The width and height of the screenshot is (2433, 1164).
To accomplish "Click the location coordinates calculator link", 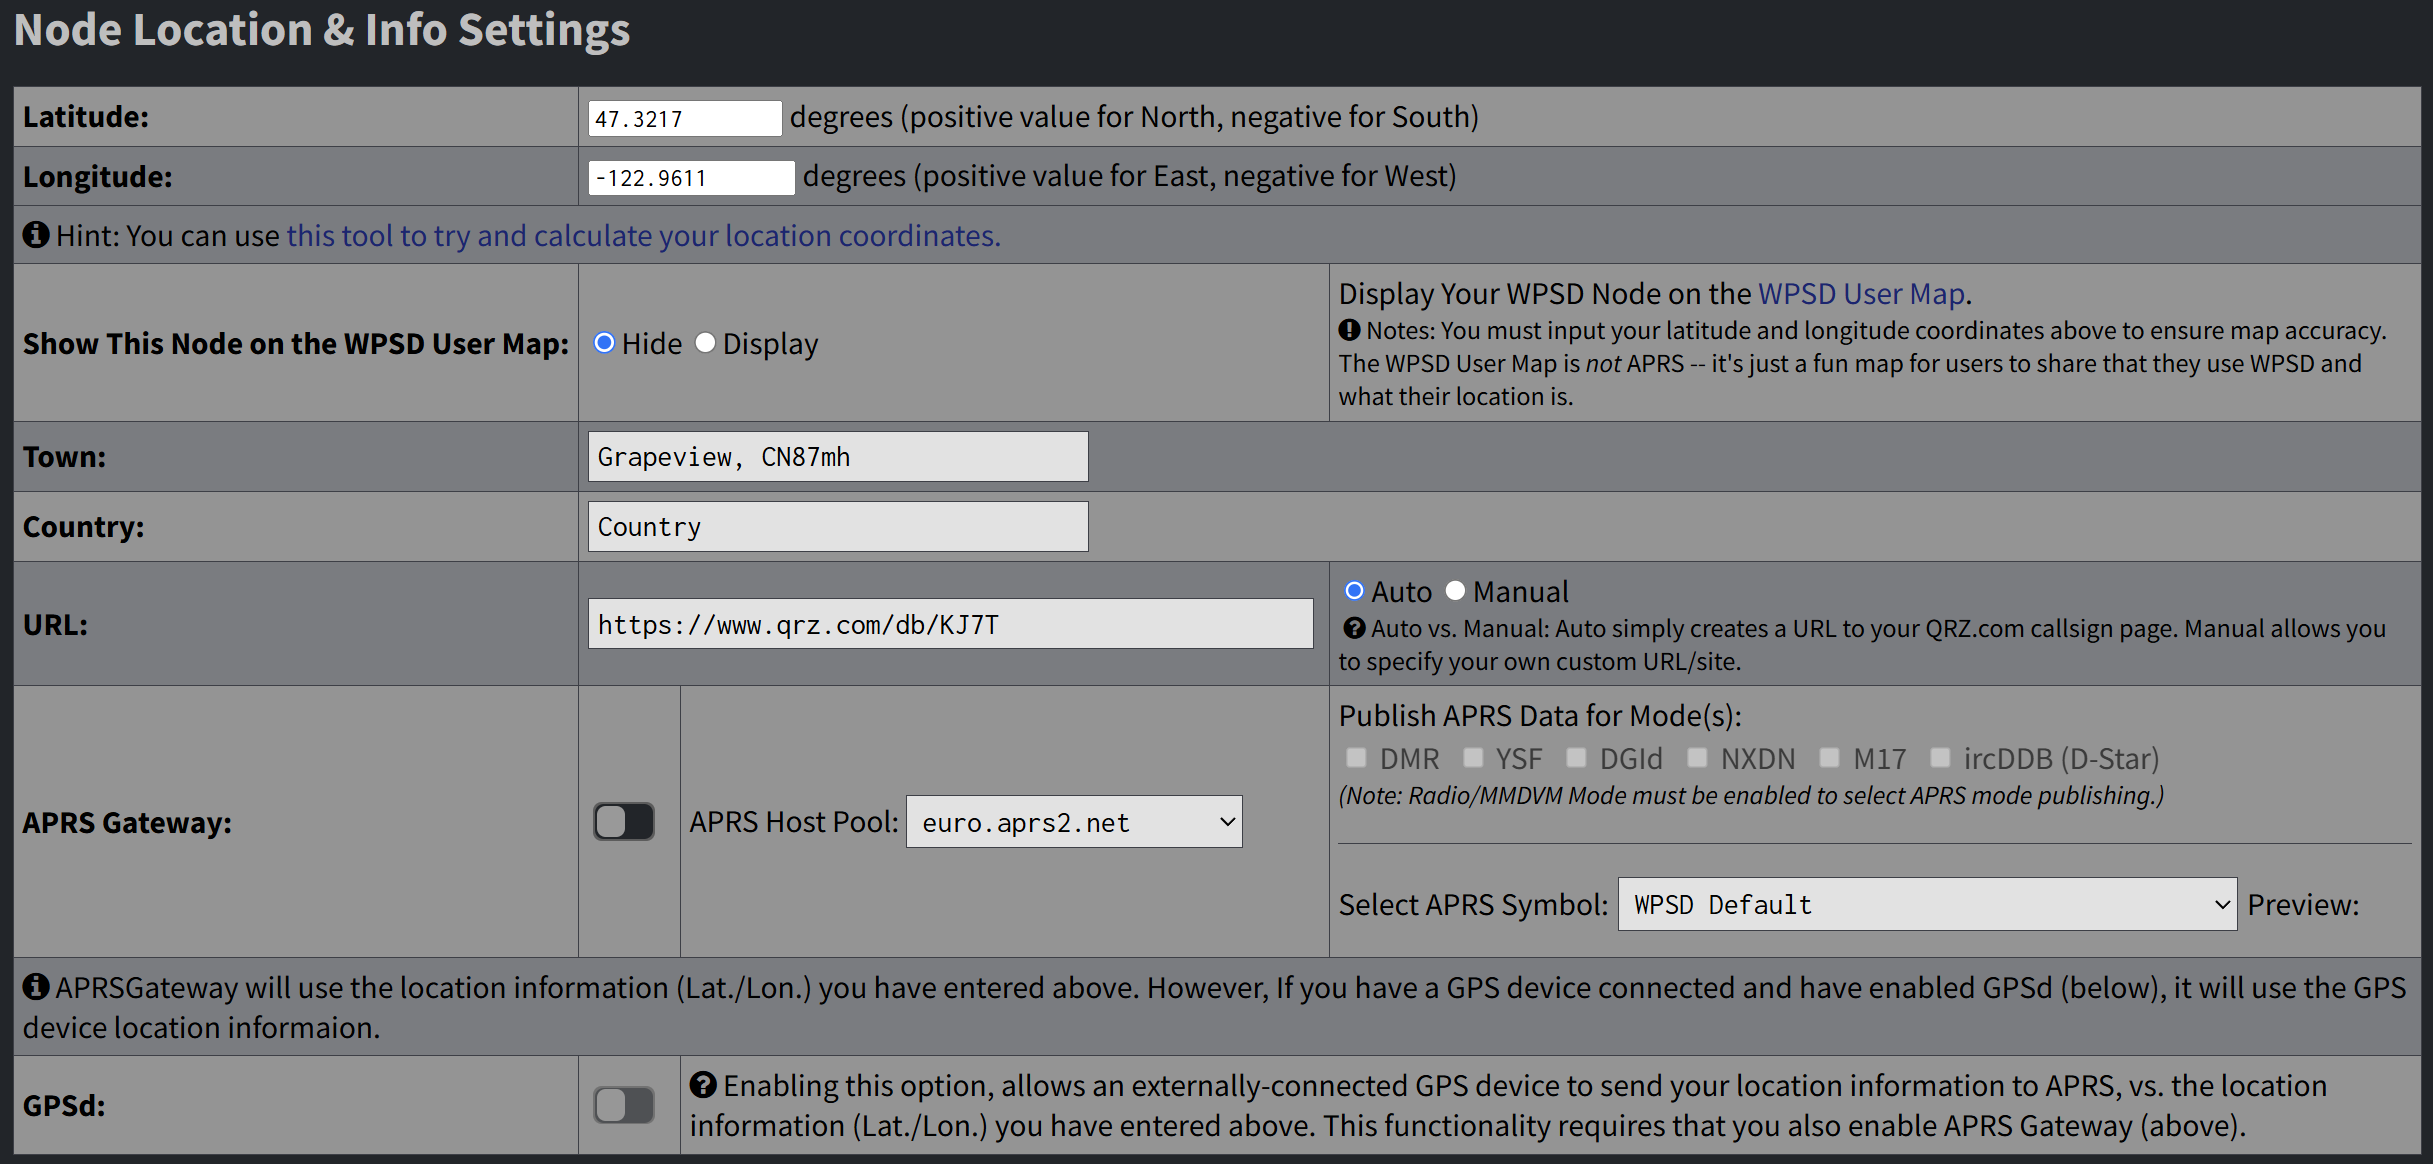I will pyautogui.click(x=643, y=236).
